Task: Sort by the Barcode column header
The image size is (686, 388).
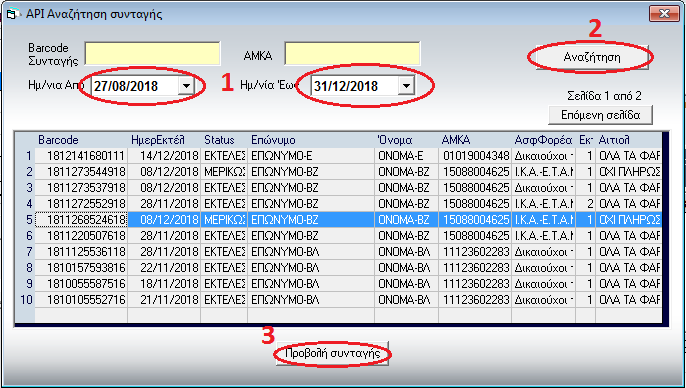Action: (x=81, y=140)
